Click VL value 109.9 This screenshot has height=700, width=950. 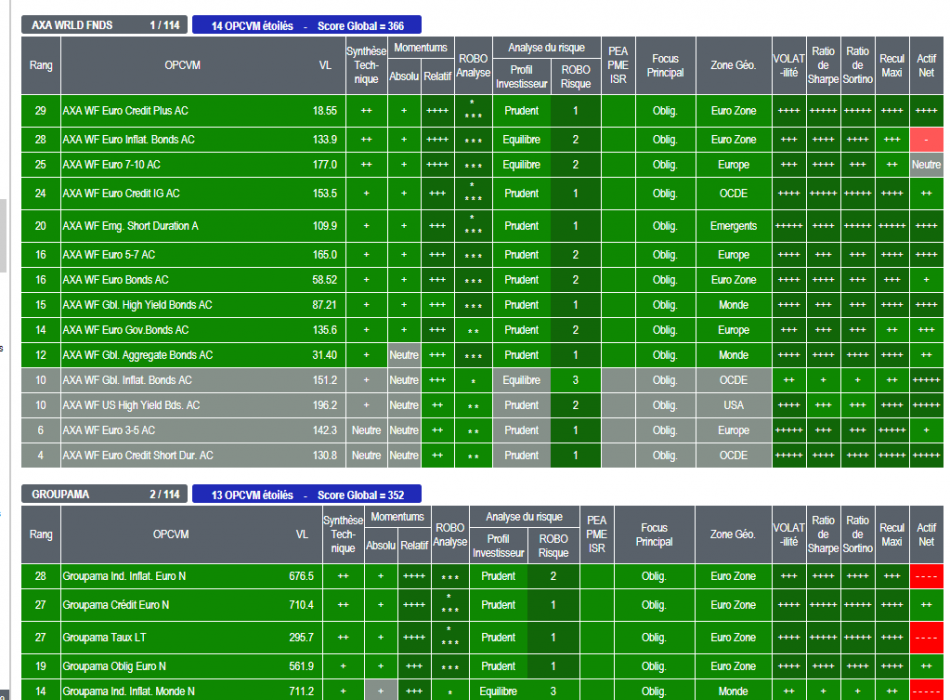tap(325, 226)
